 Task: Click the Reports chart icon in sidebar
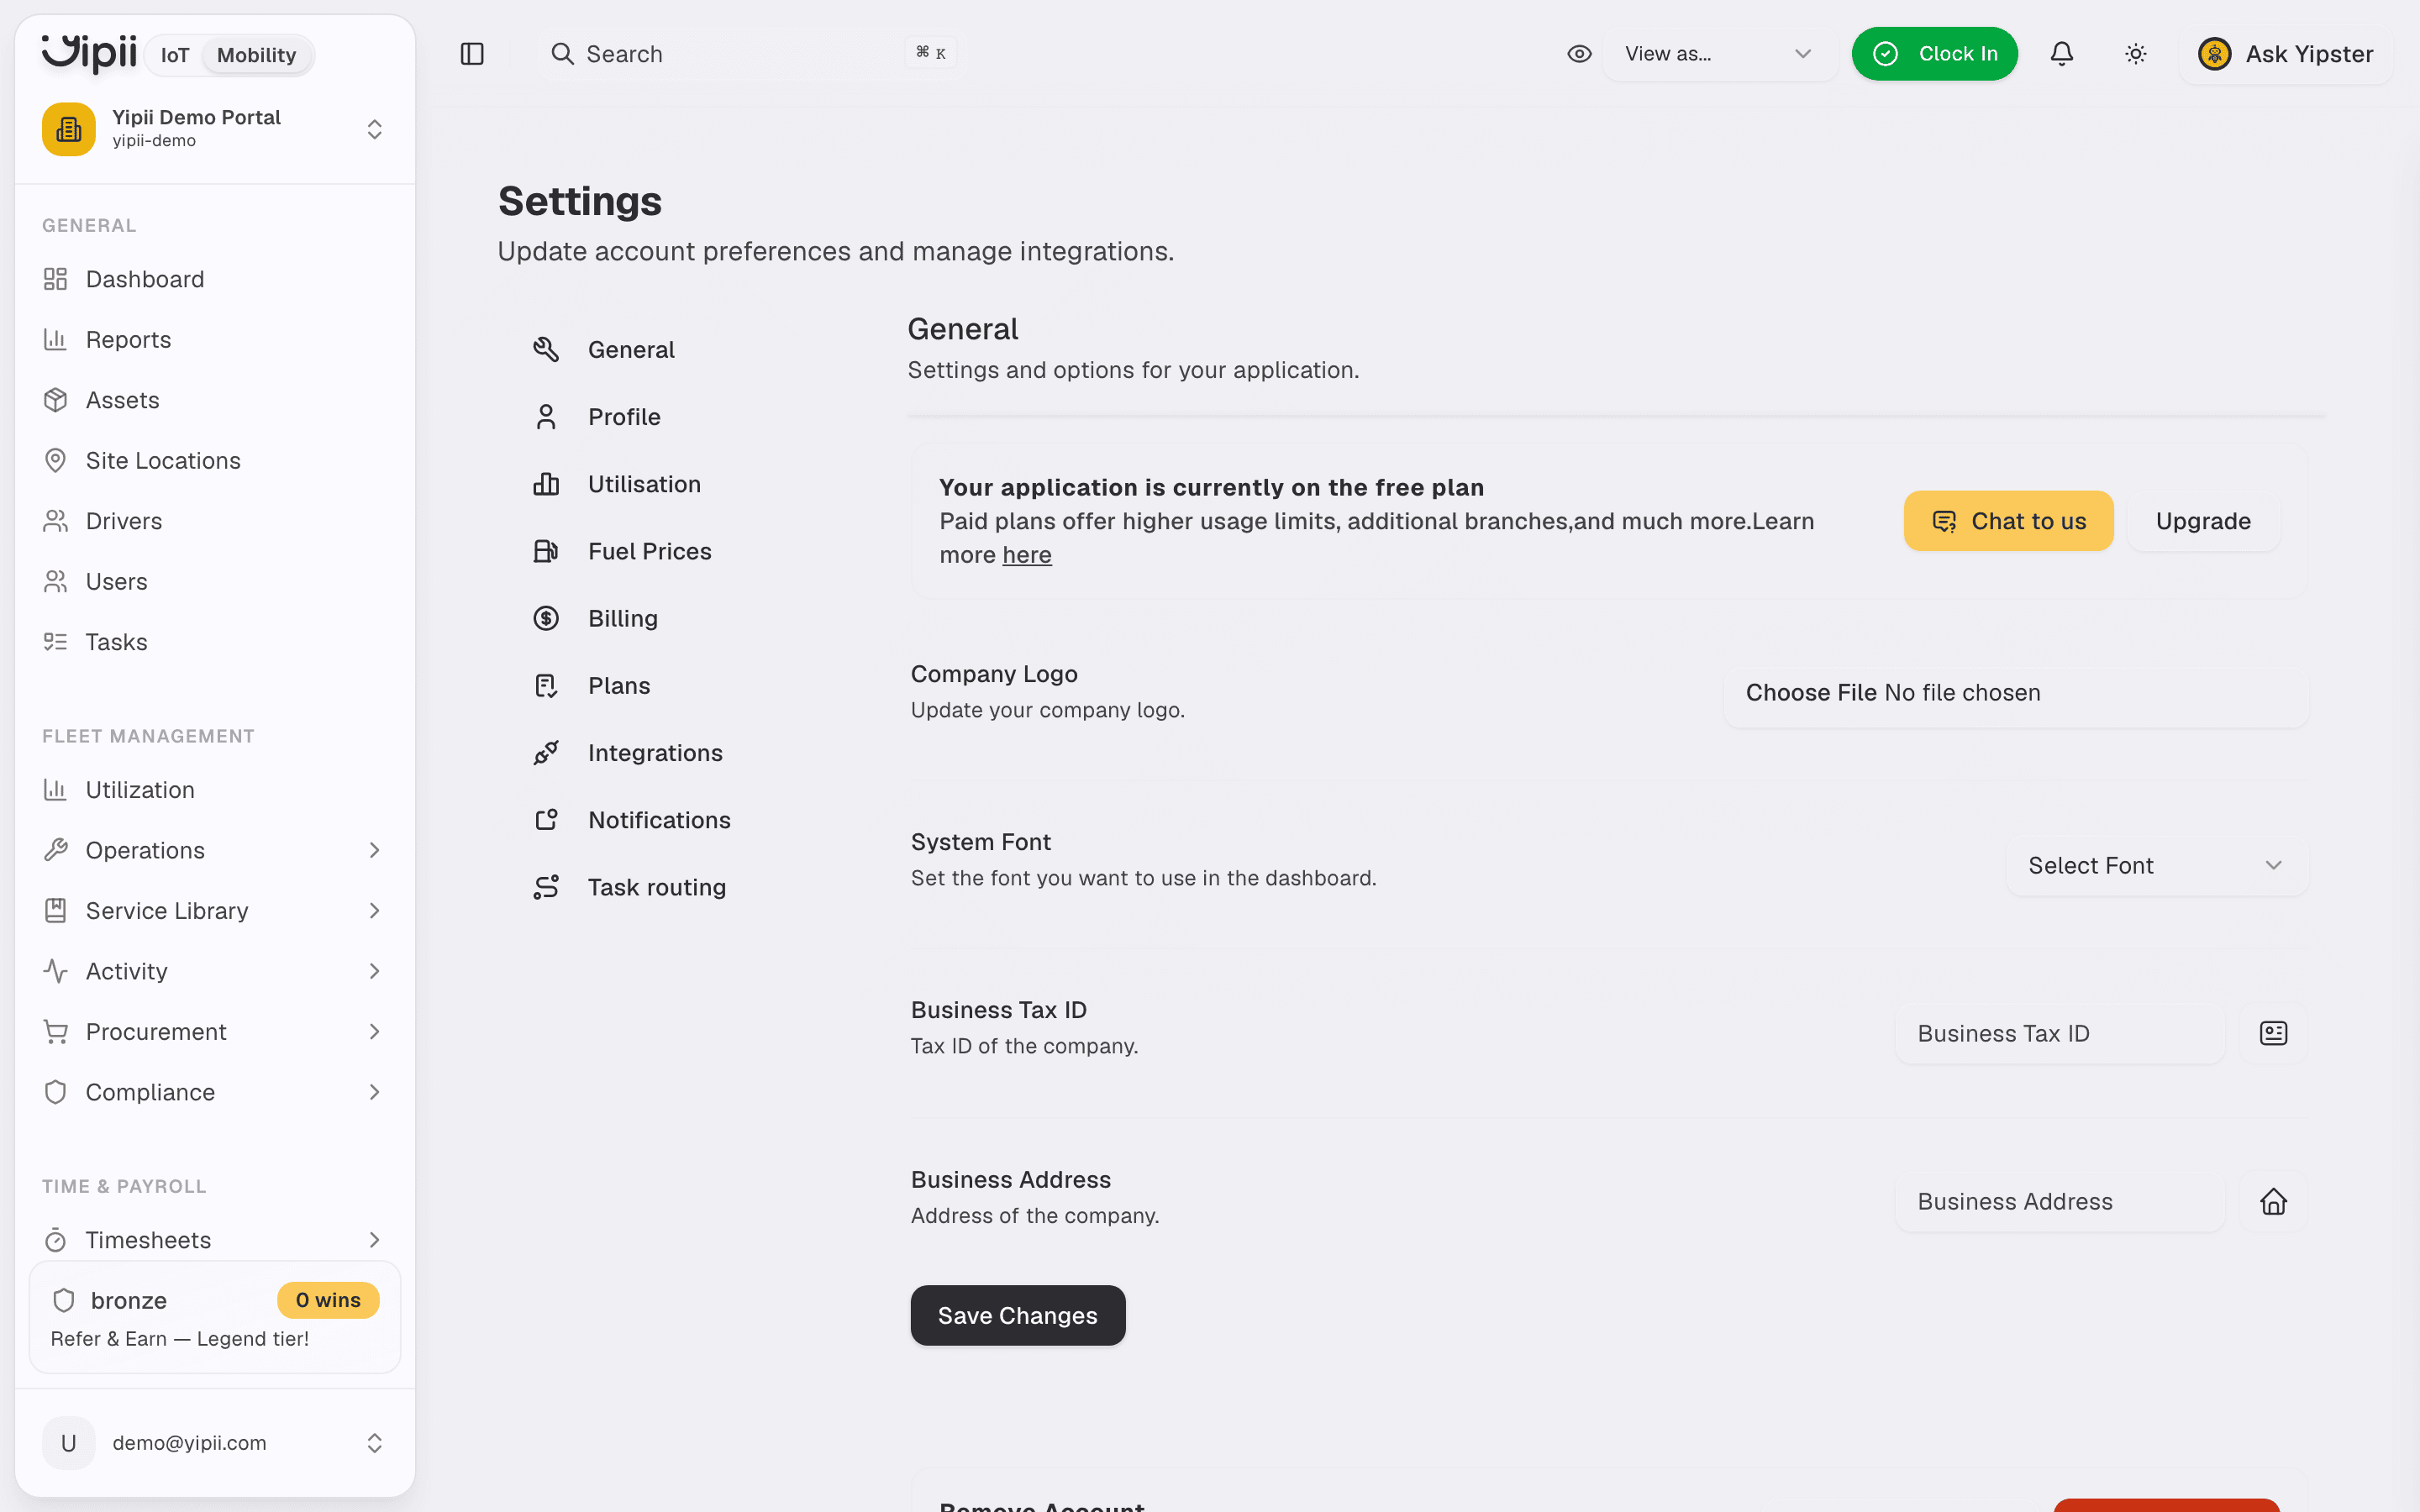[x=56, y=340]
